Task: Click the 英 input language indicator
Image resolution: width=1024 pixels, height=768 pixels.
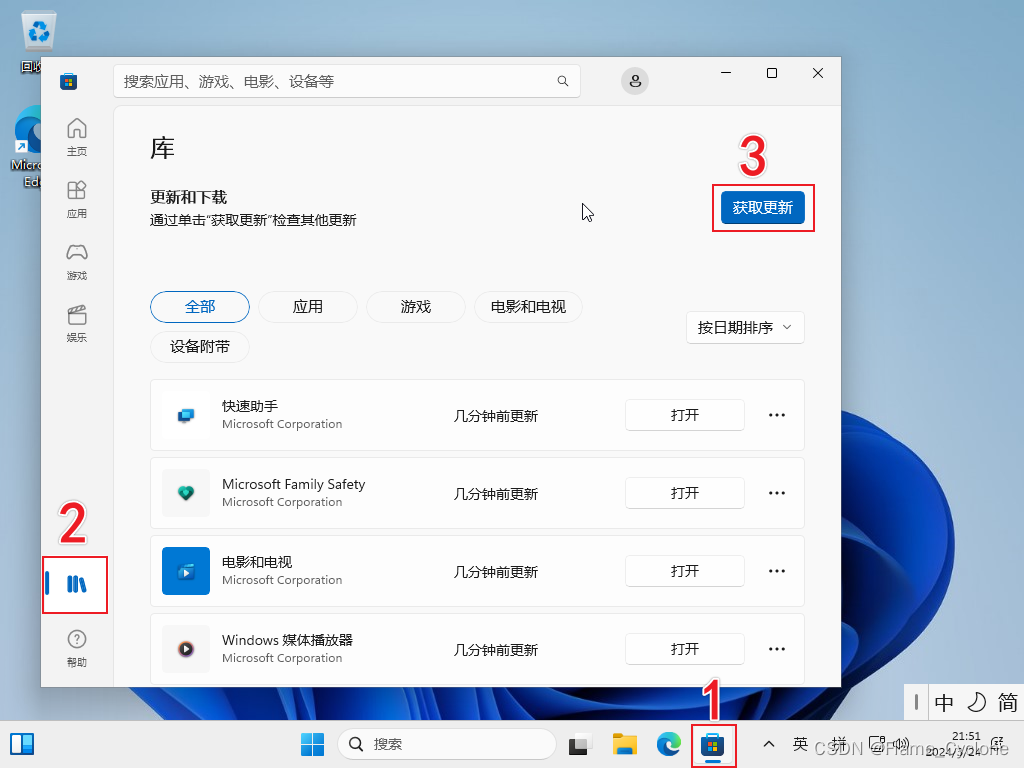Action: [x=800, y=744]
